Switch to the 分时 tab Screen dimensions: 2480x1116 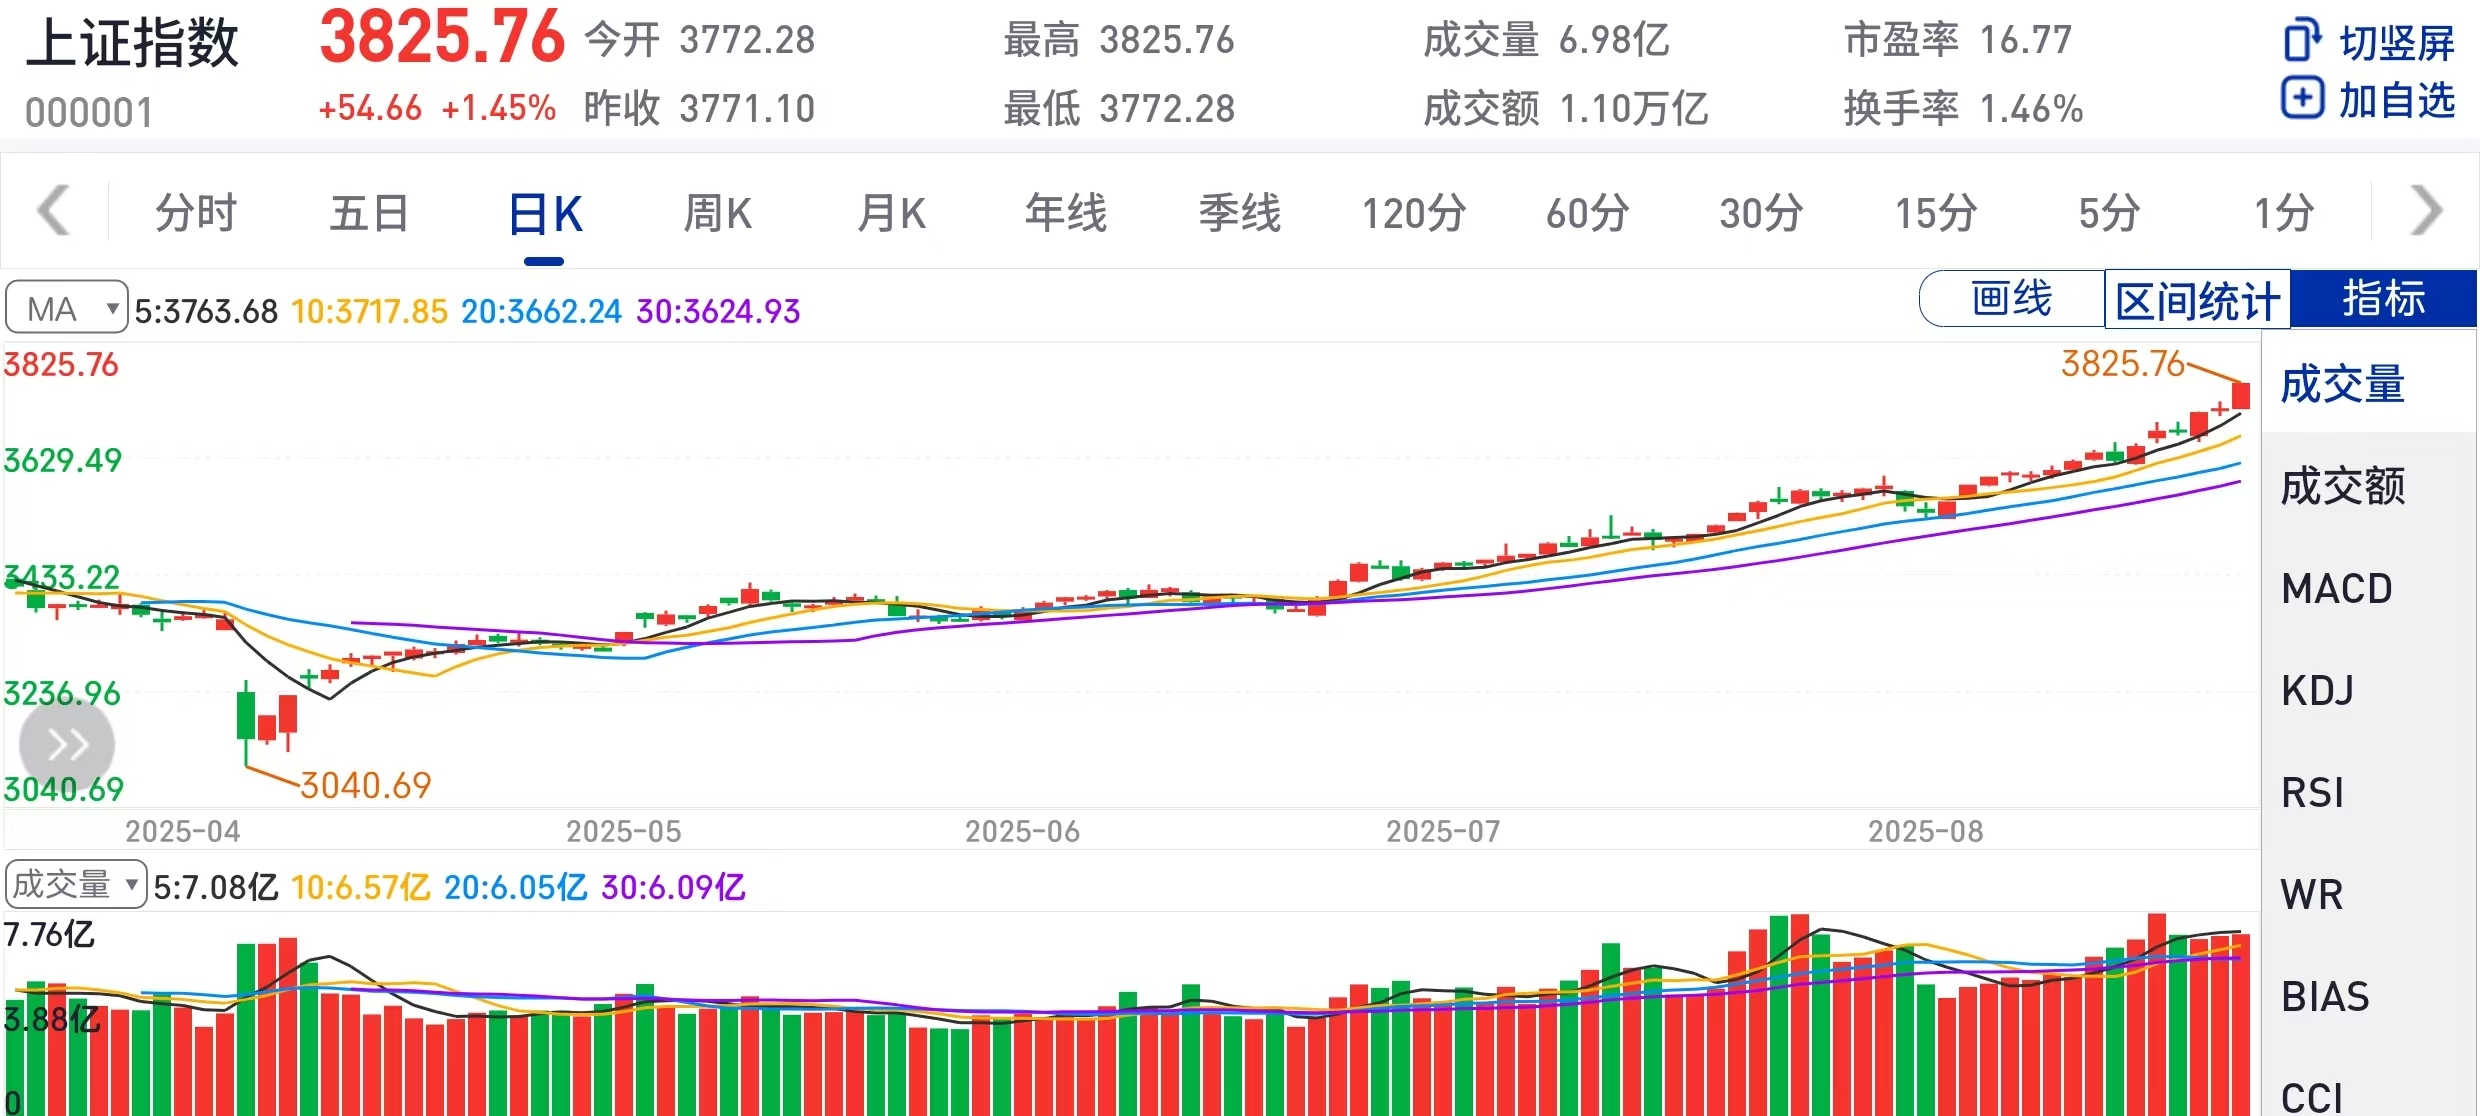(x=196, y=213)
